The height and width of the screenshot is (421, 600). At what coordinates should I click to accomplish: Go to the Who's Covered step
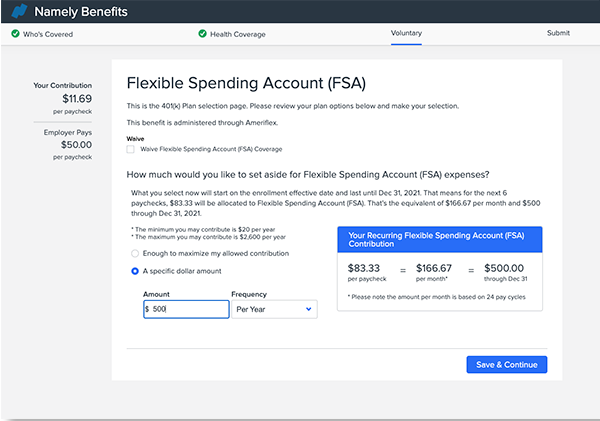[48, 33]
